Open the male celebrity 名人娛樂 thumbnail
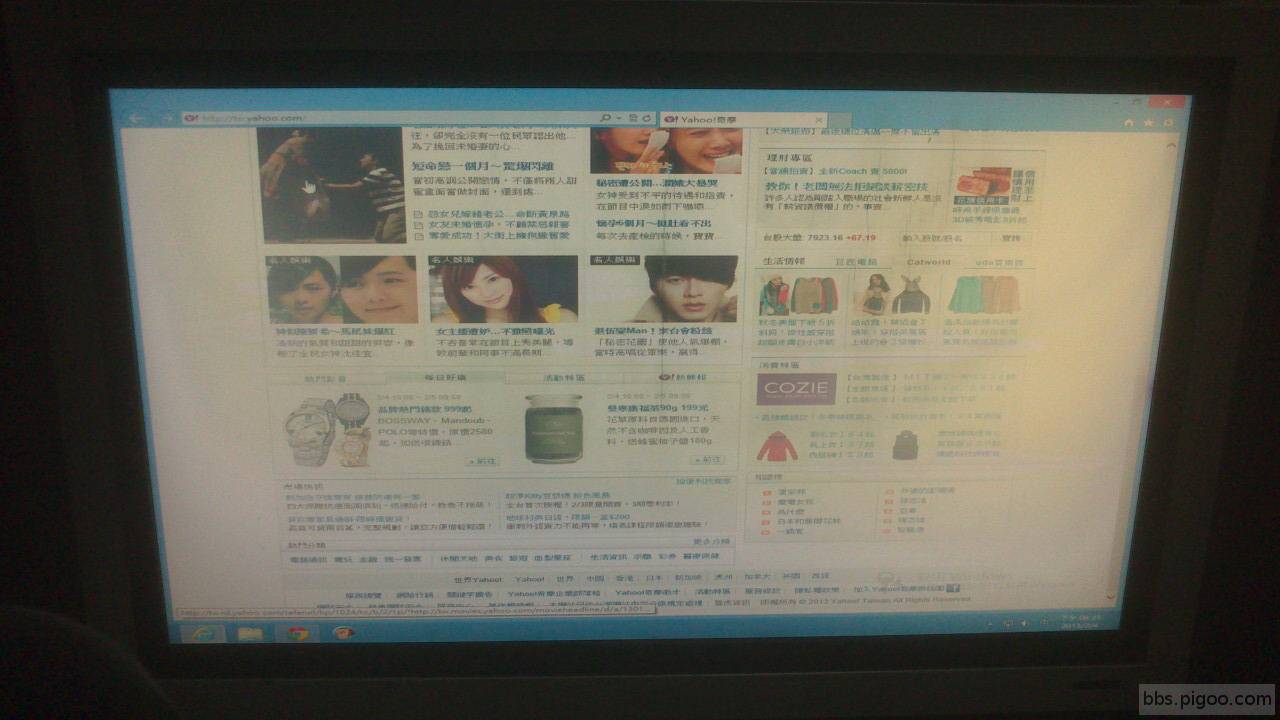Viewport: 1280px width, 720px height. [x=664, y=289]
